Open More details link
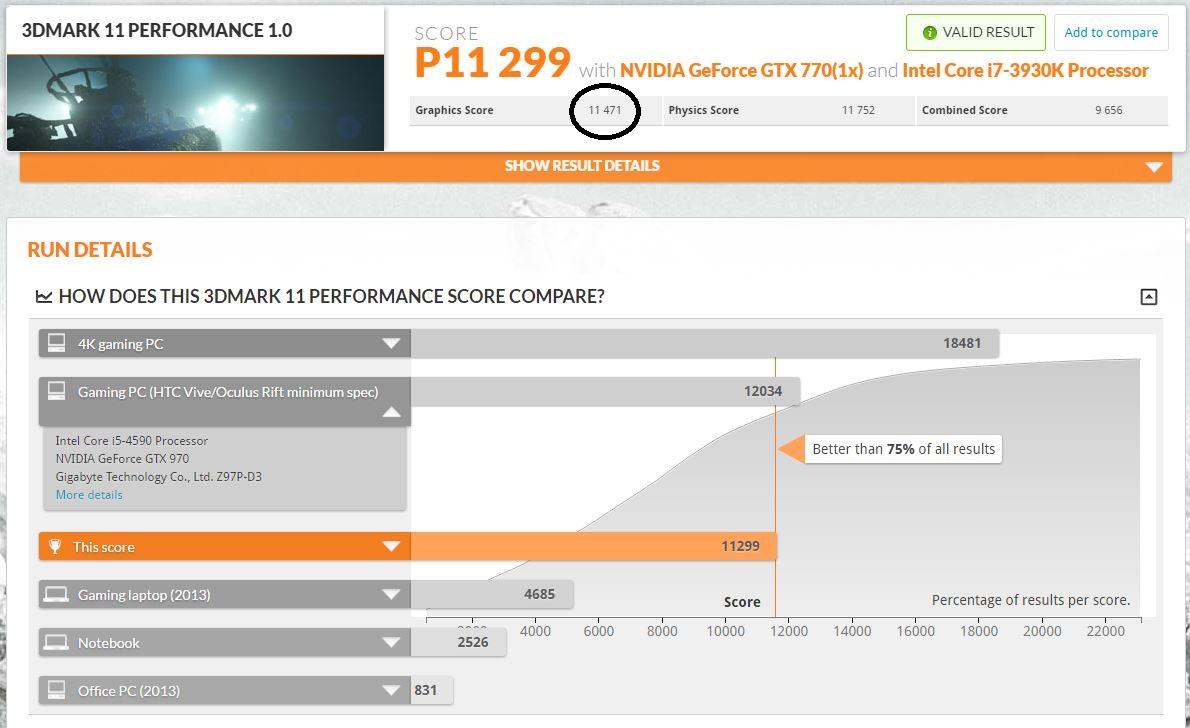 (89, 495)
